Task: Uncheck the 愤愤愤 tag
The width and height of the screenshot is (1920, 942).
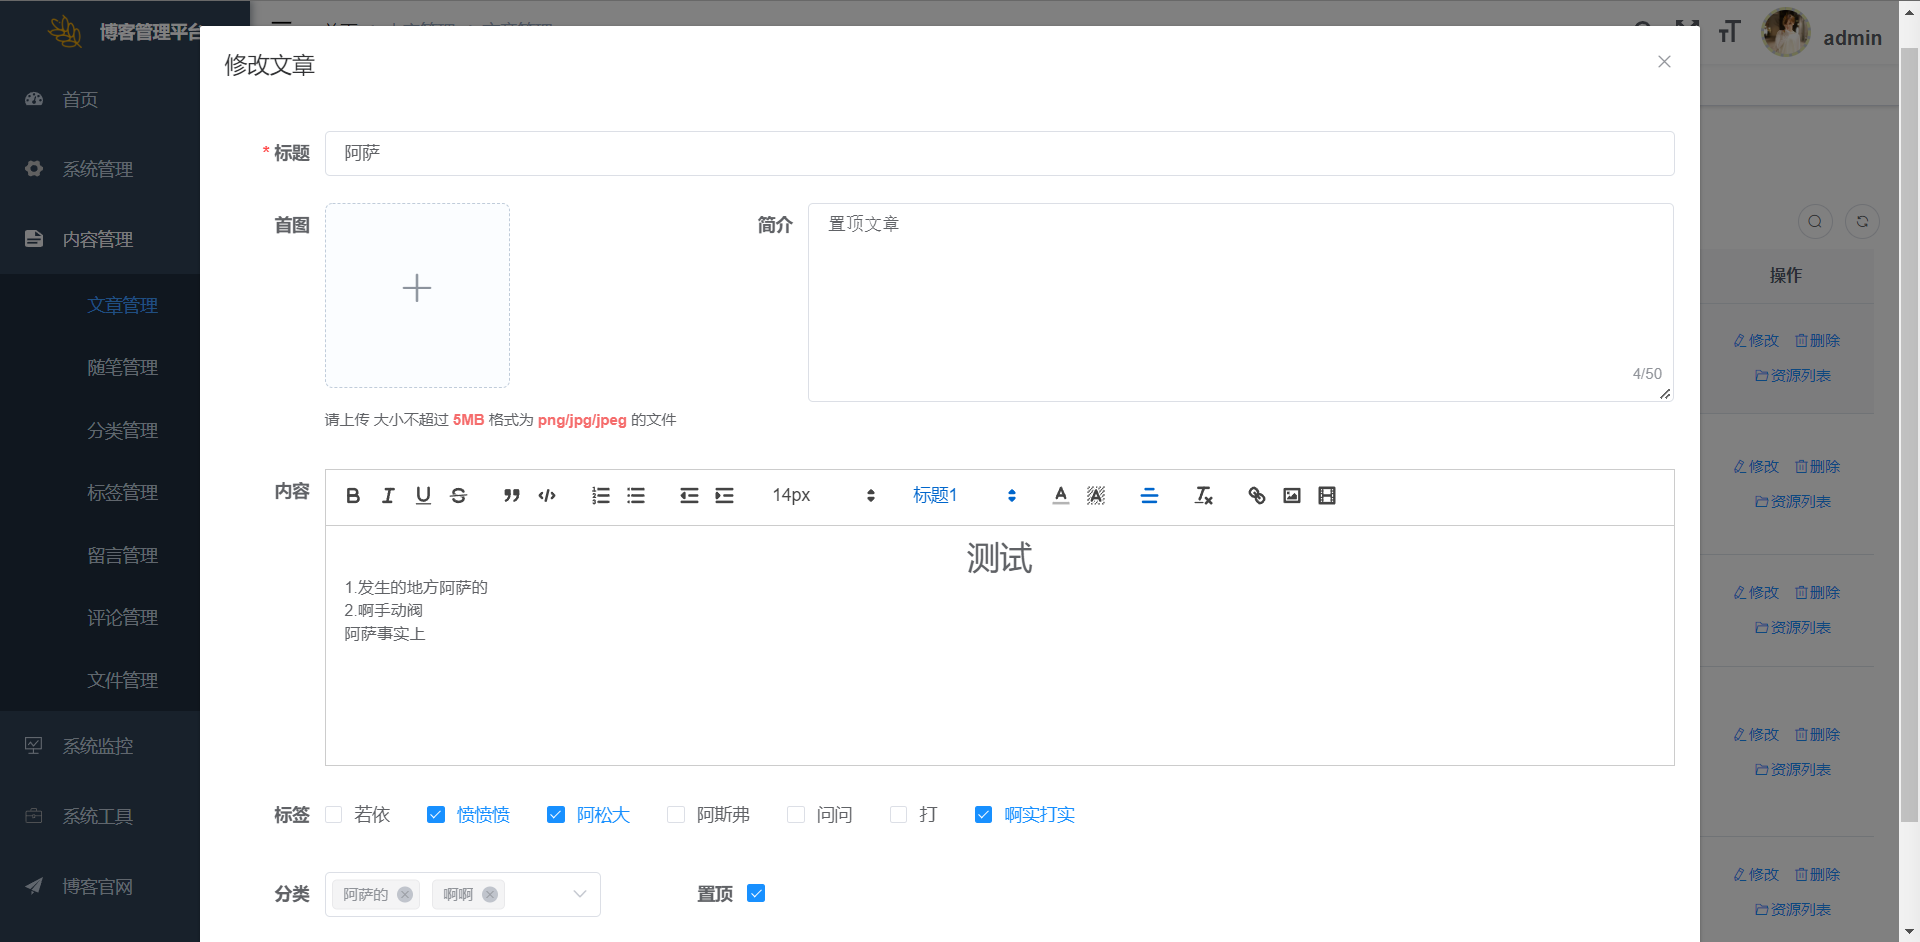Action: pyautogui.click(x=436, y=815)
